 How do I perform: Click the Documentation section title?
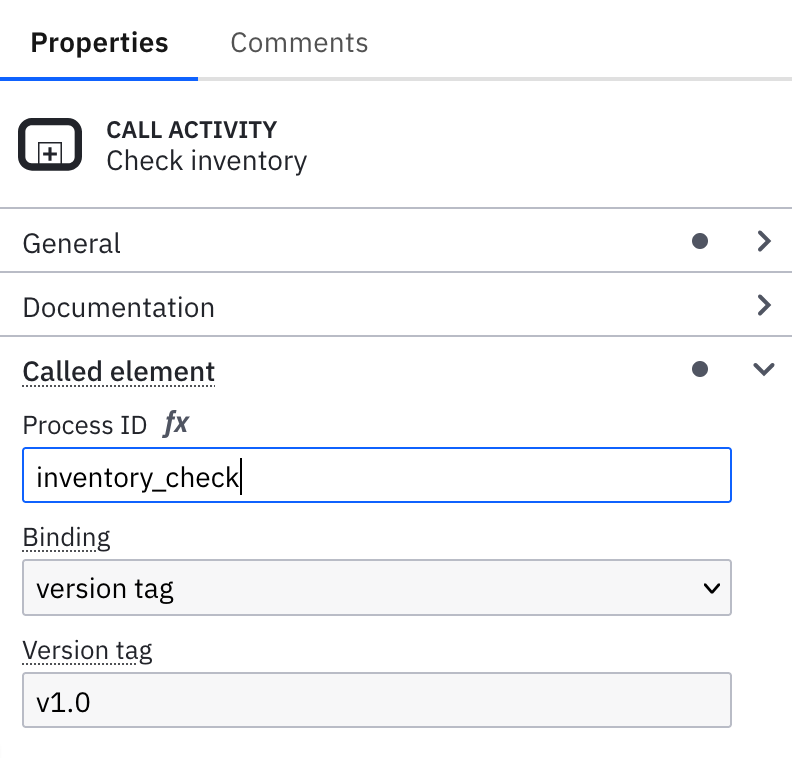[x=118, y=307]
